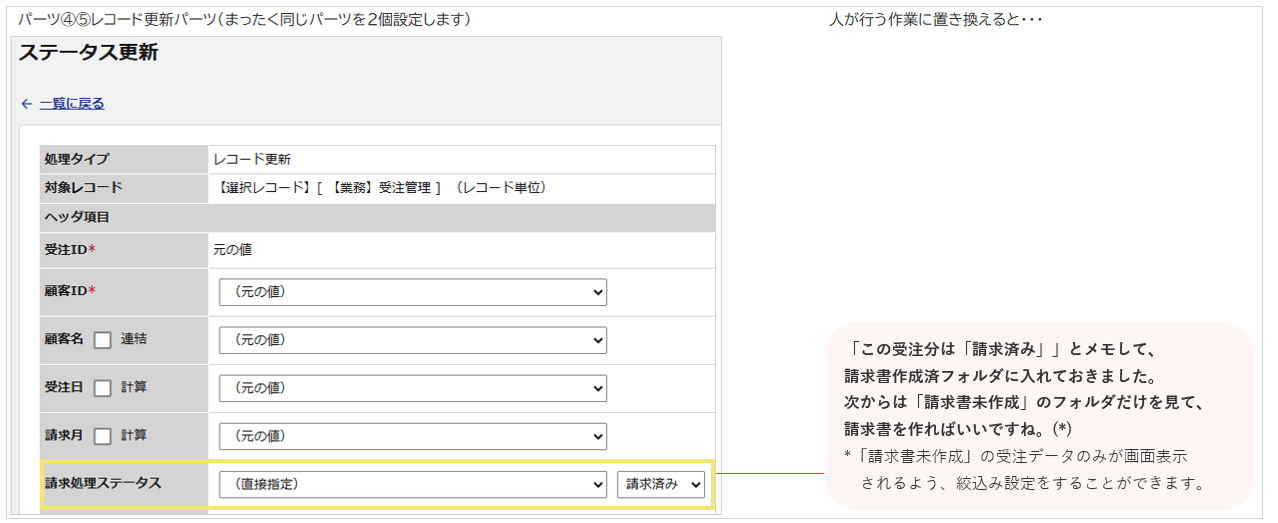Click the 受注ID label
This screenshot has height=523, width=1278.
[x=70, y=250]
